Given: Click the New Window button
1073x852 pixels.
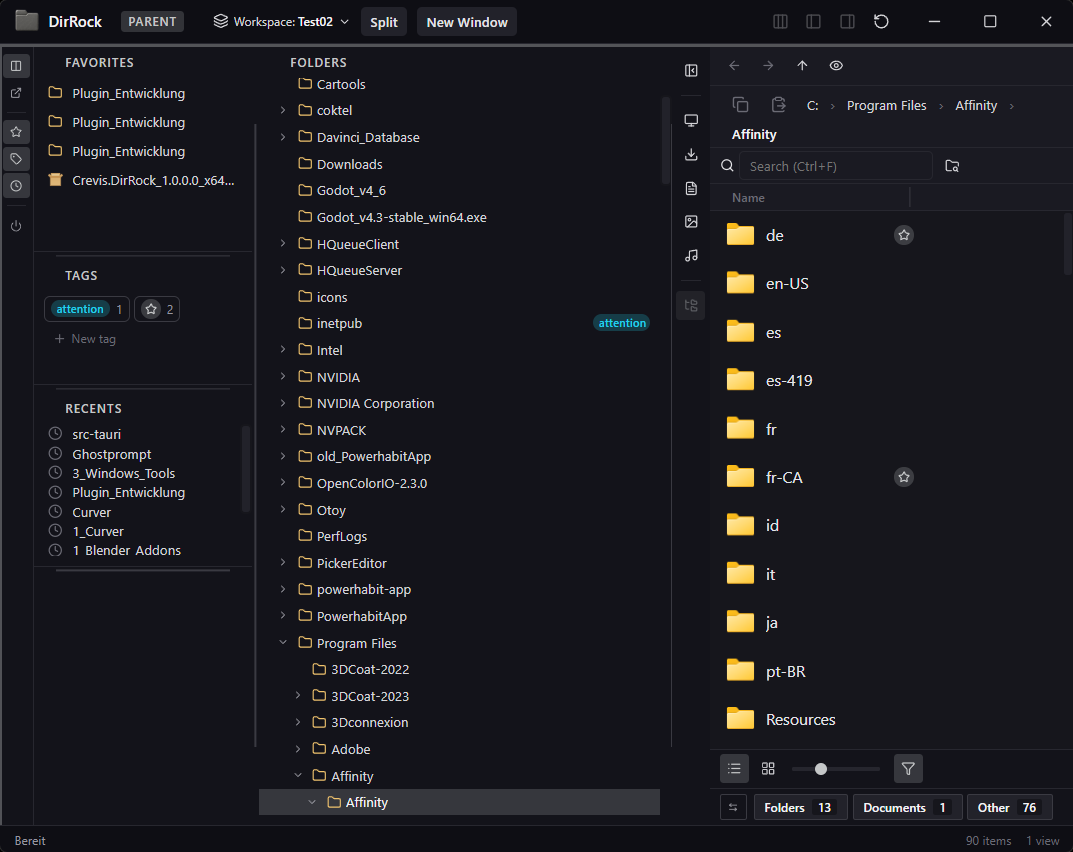Looking at the screenshot, I should coord(466,22).
